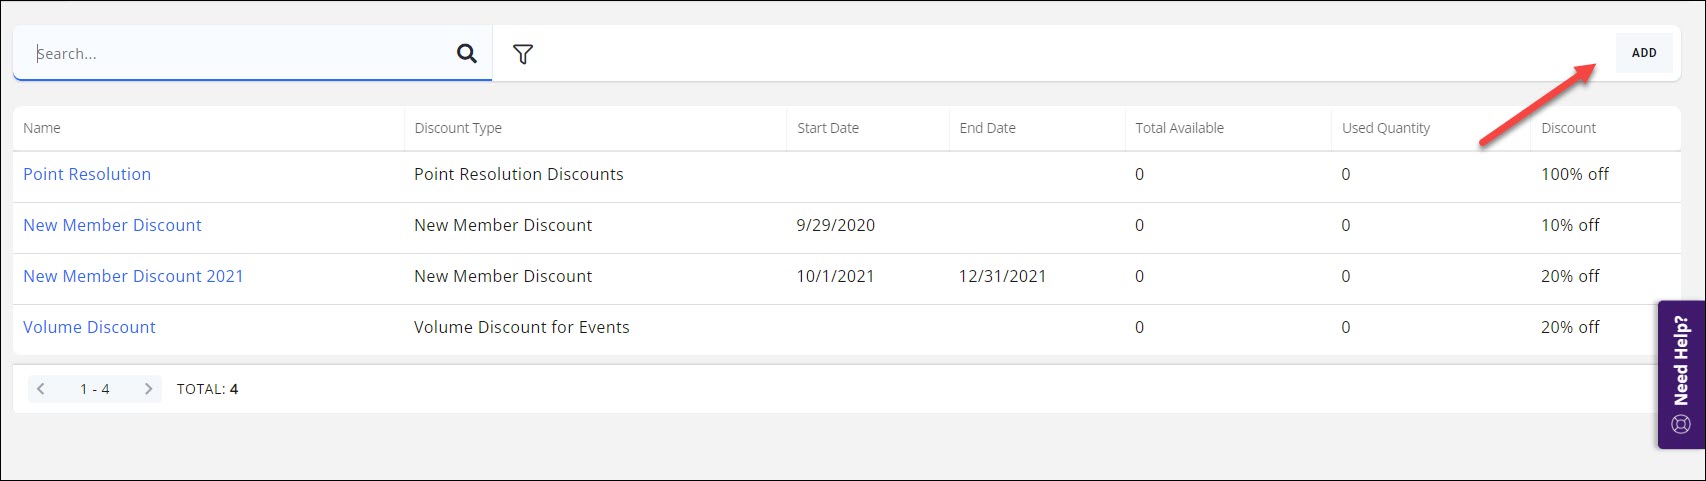Image resolution: width=1706 pixels, height=481 pixels.
Task: Select the 12/31/2021 end date cell
Action: 1002,276
